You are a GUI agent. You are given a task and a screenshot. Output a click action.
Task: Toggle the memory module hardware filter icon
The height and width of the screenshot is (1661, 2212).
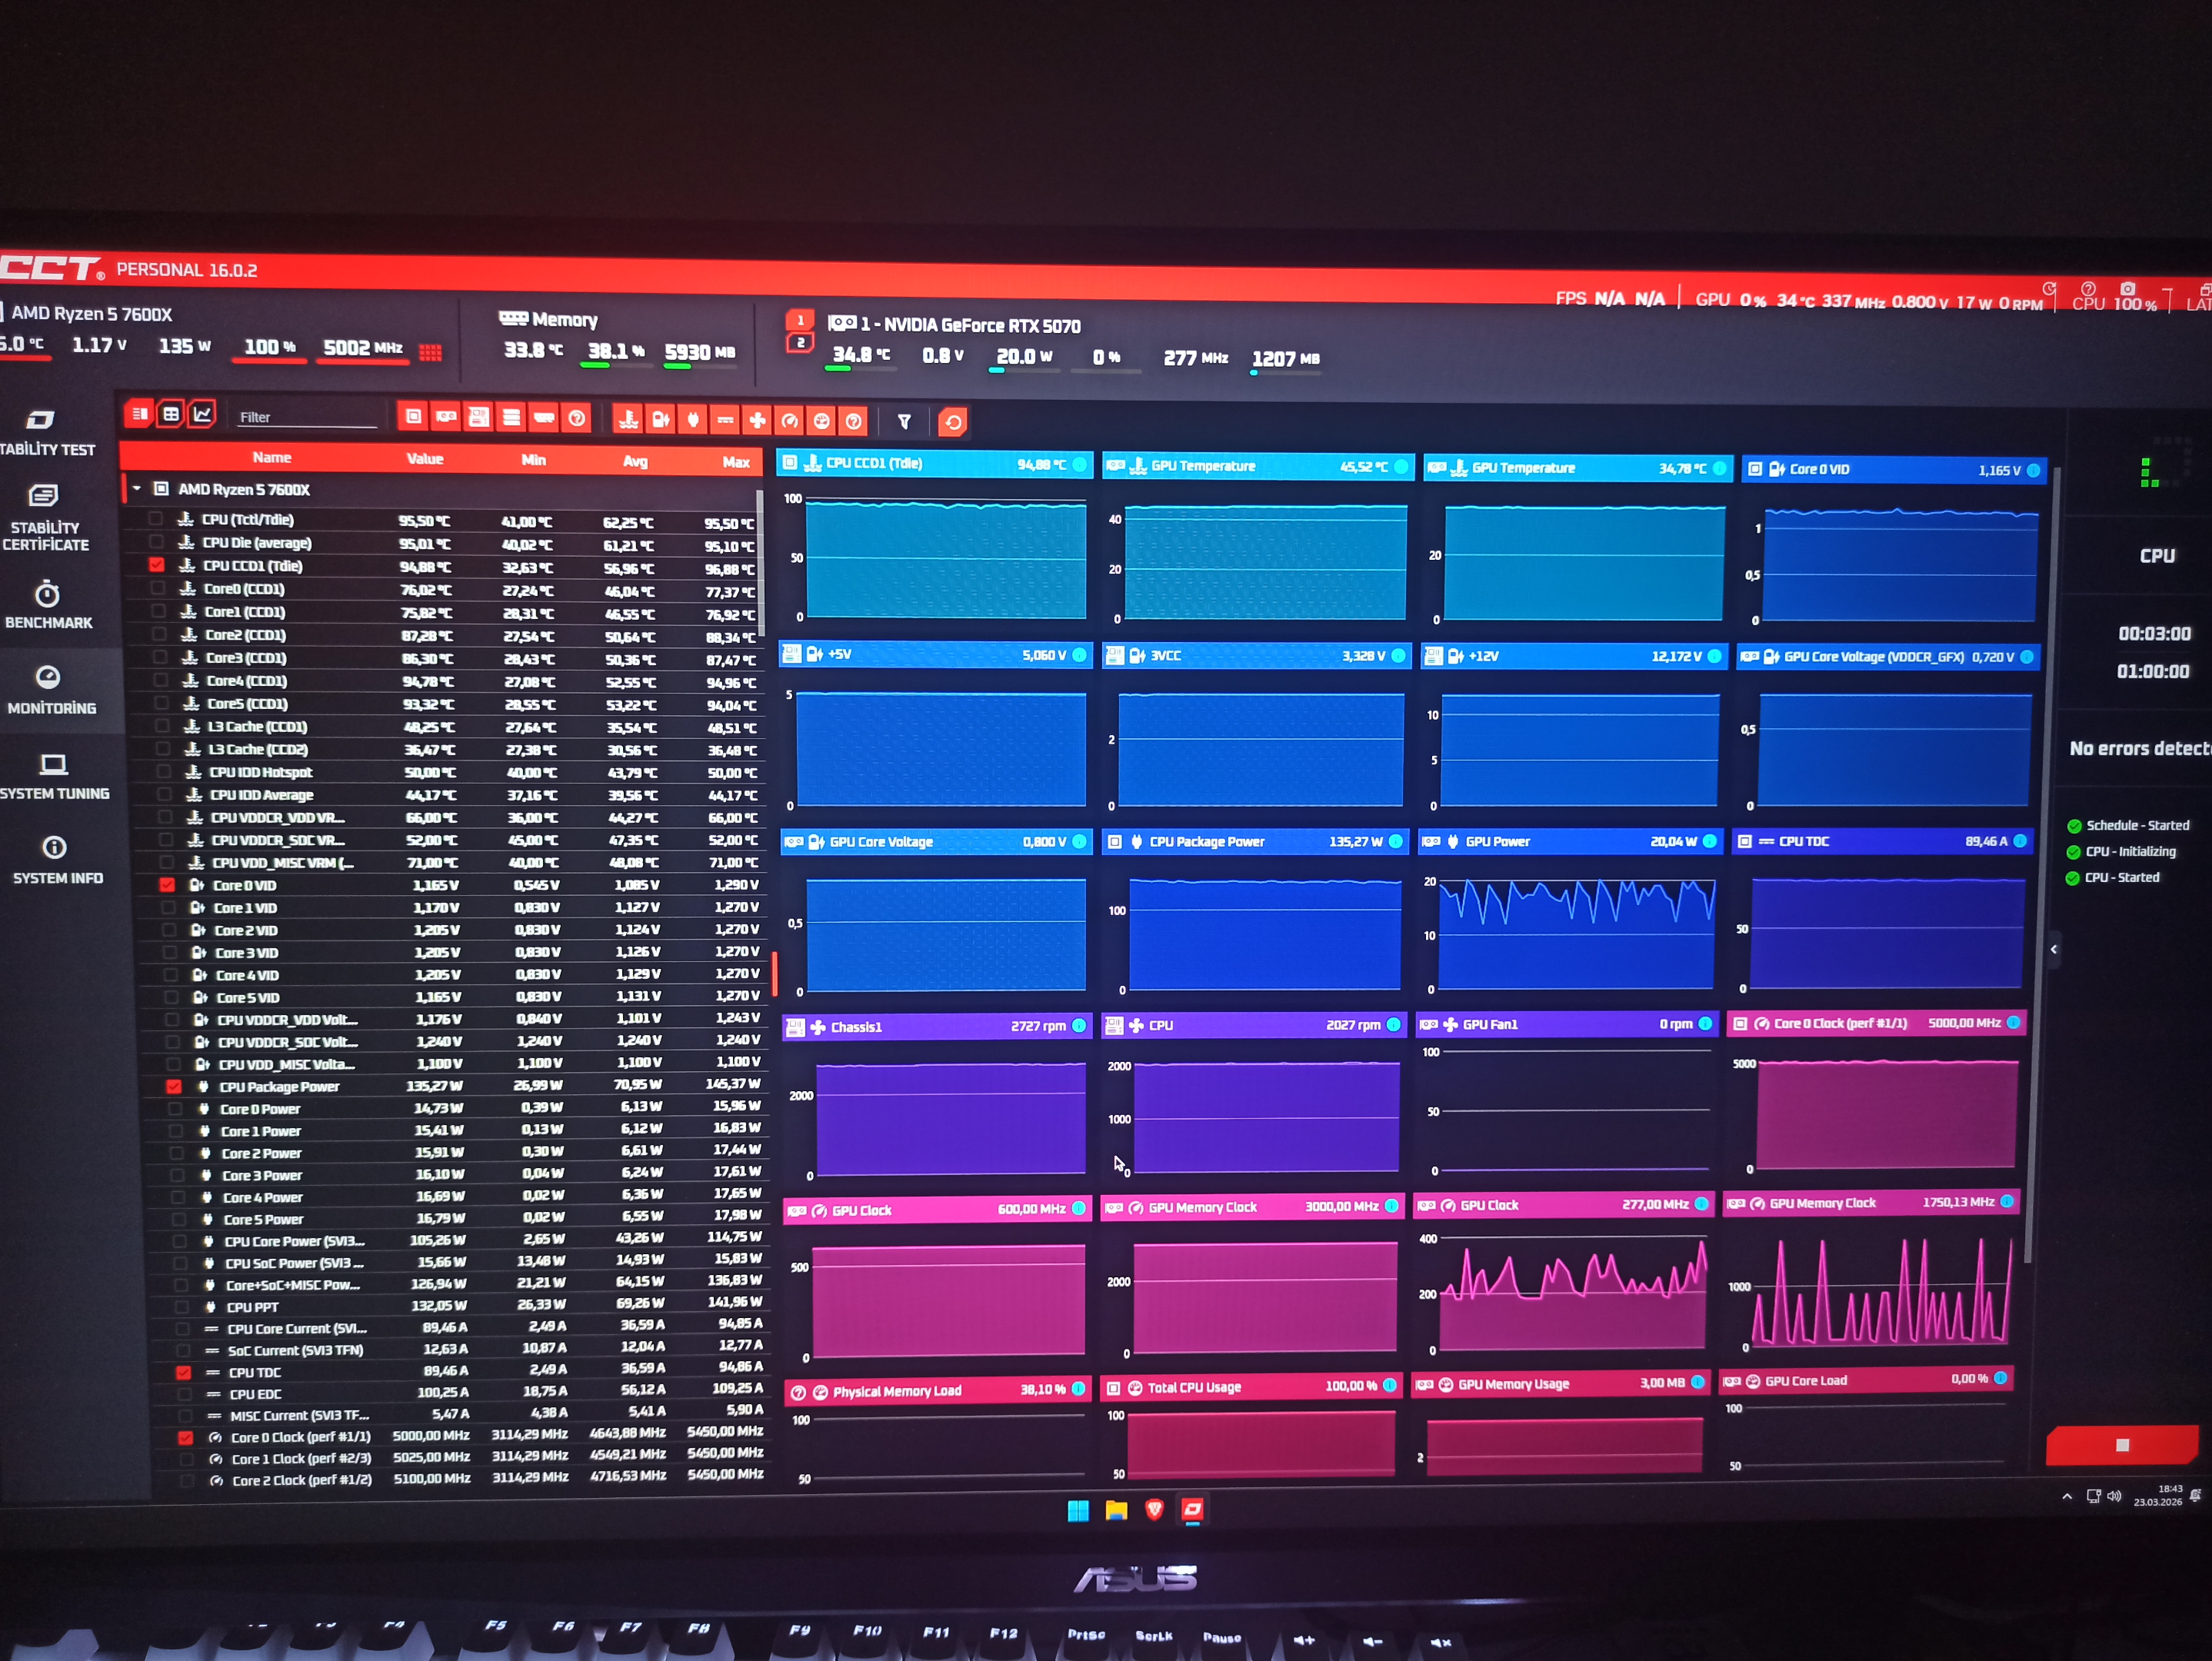[x=544, y=418]
